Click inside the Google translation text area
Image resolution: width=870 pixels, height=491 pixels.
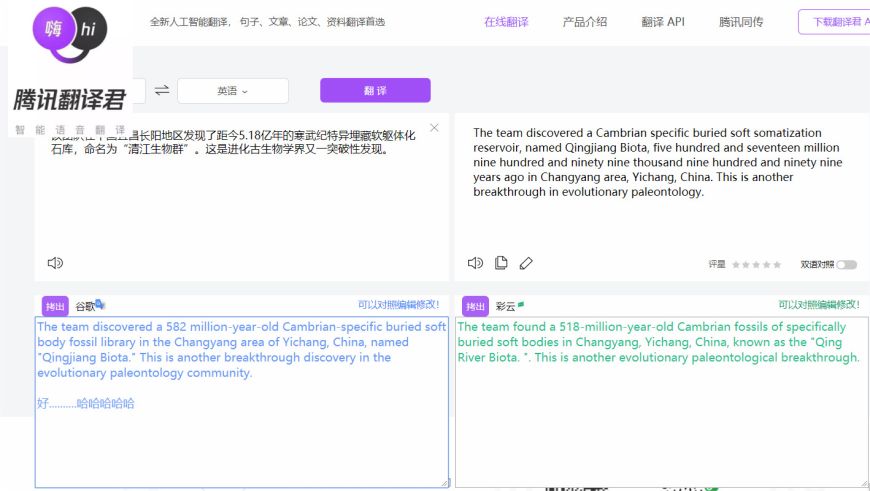tap(241, 402)
